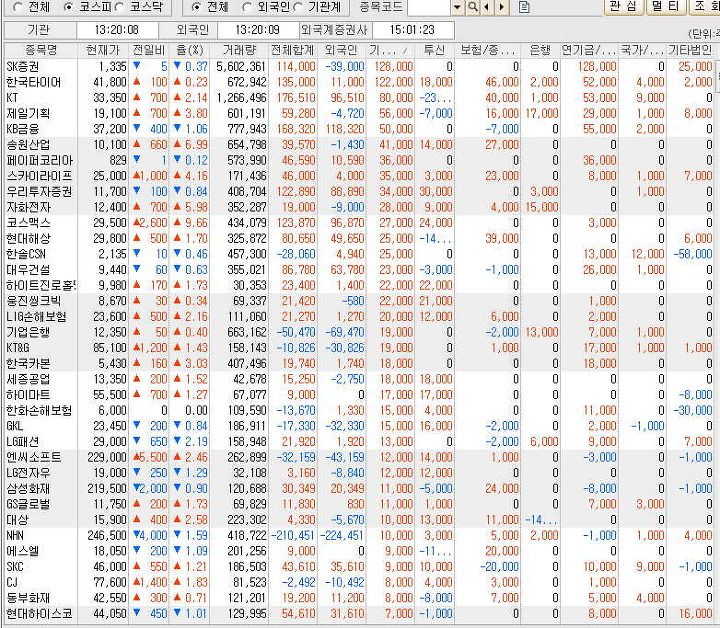The height and width of the screenshot is (628, 720).
Task: Click the 15:01:23 foreign brokerage time field
Action: [413, 30]
